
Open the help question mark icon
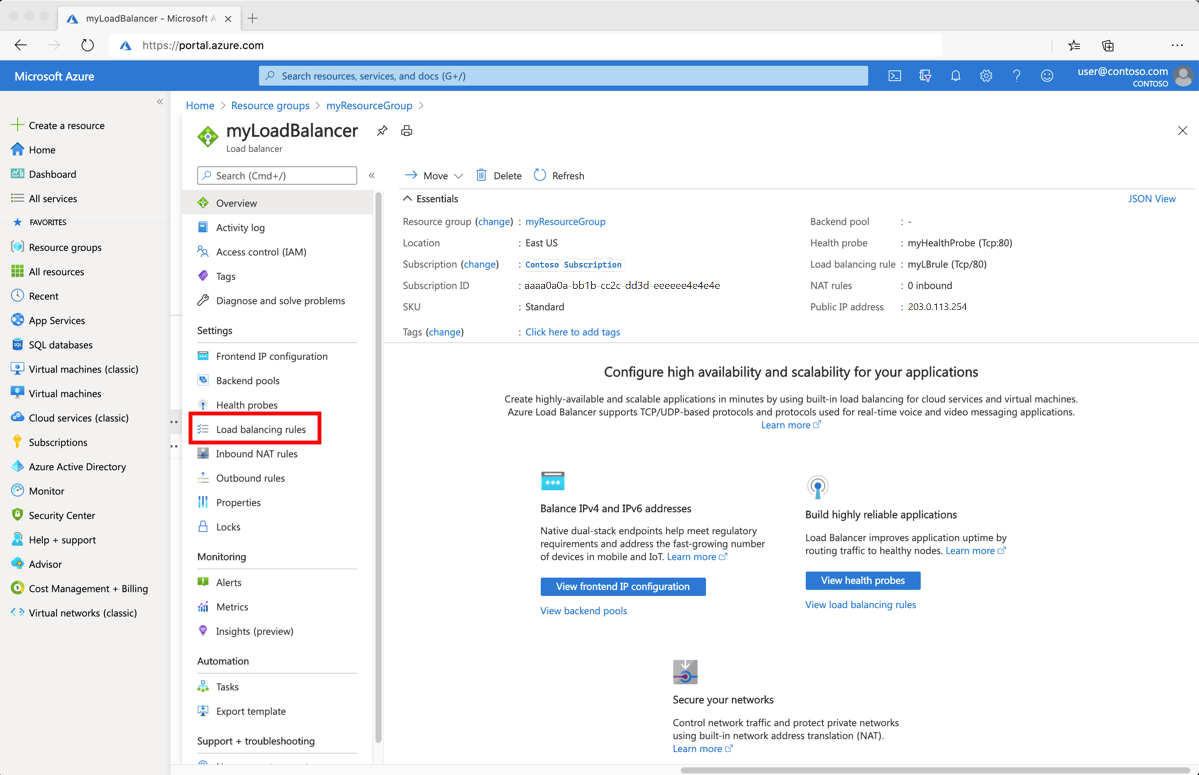tap(1016, 75)
